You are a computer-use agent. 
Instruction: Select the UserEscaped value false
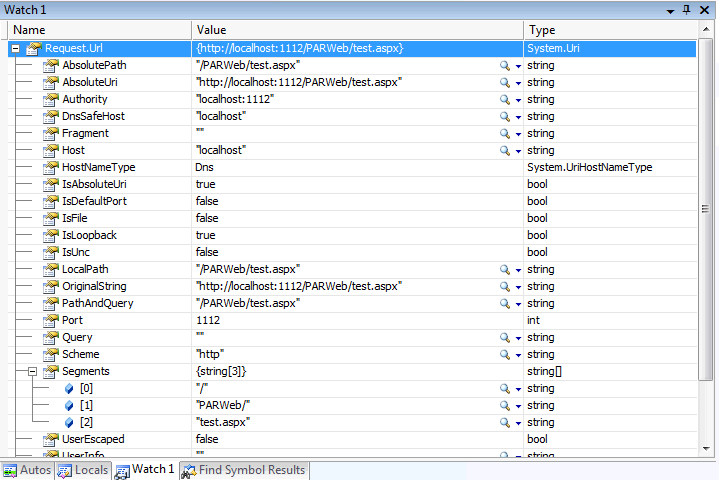pyautogui.click(x=207, y=439)
